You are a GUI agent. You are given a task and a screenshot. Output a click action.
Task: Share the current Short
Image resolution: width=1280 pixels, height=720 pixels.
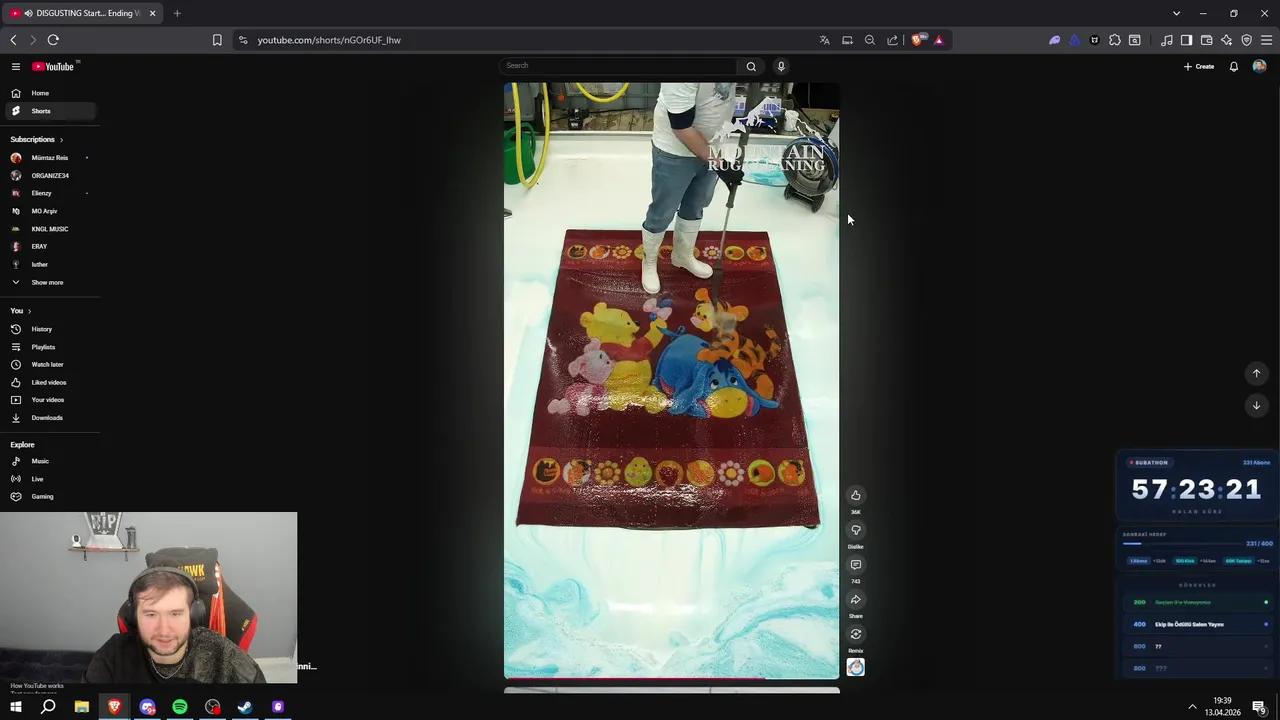856,600
